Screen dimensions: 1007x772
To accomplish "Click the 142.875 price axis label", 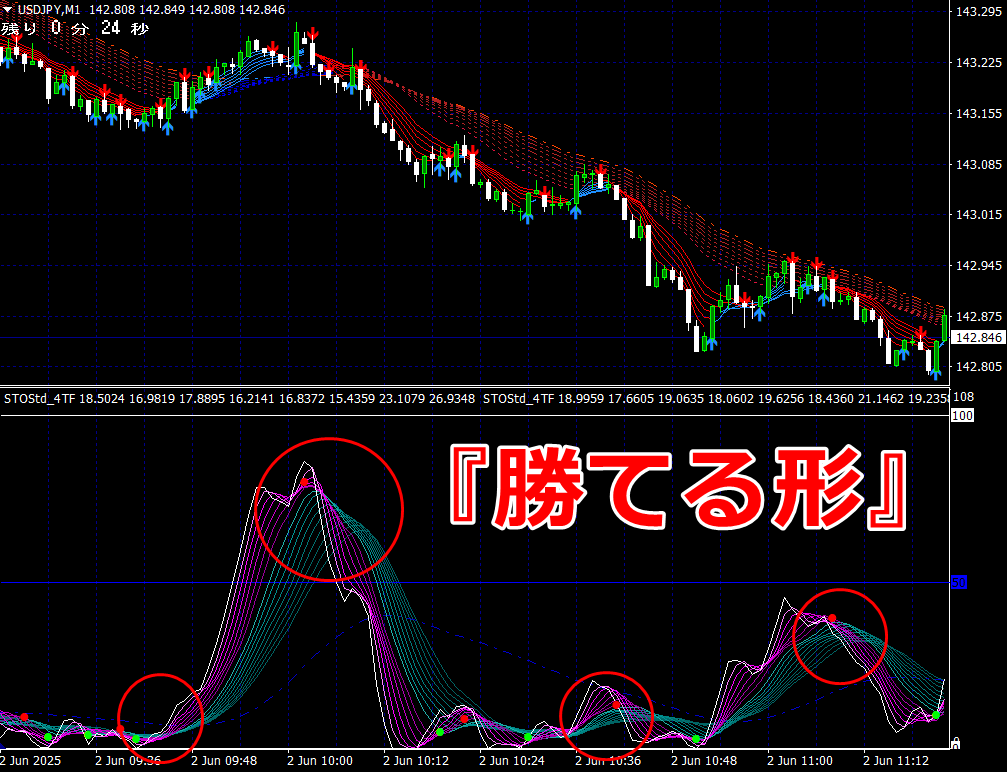I will [979, 317].
